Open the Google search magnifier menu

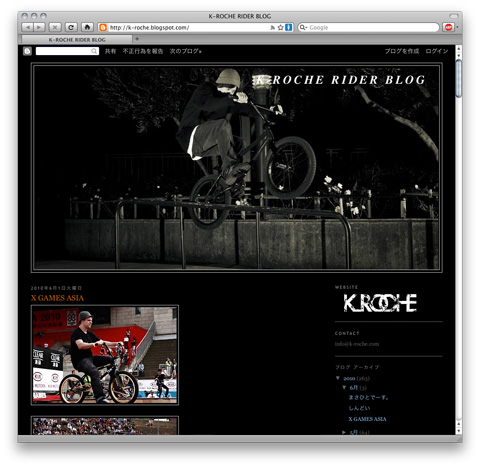point(303,27)
